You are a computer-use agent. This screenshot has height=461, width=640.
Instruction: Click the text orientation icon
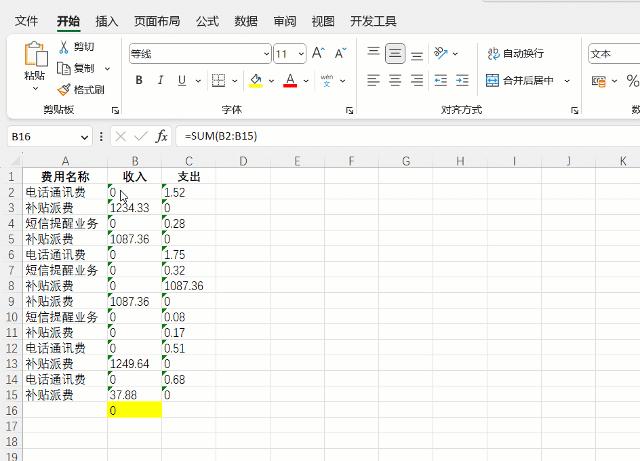(x=441, y=53)
